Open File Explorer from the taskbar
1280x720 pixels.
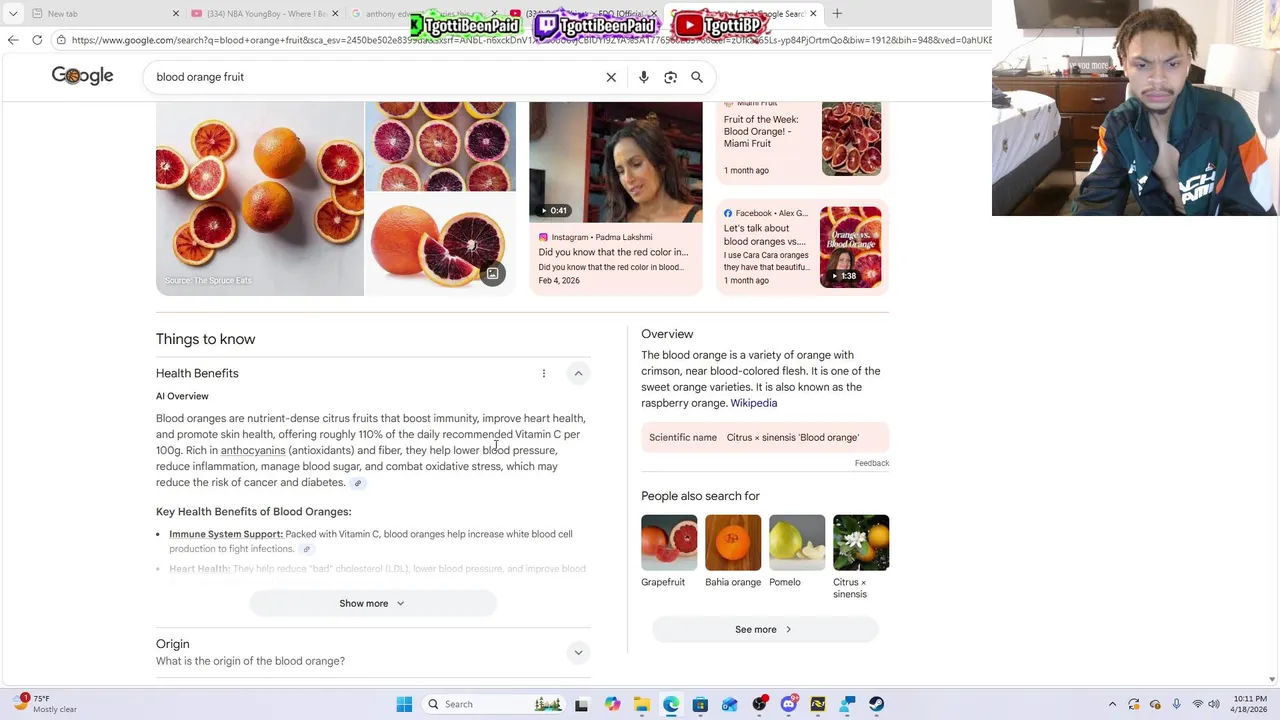point(641,704)
